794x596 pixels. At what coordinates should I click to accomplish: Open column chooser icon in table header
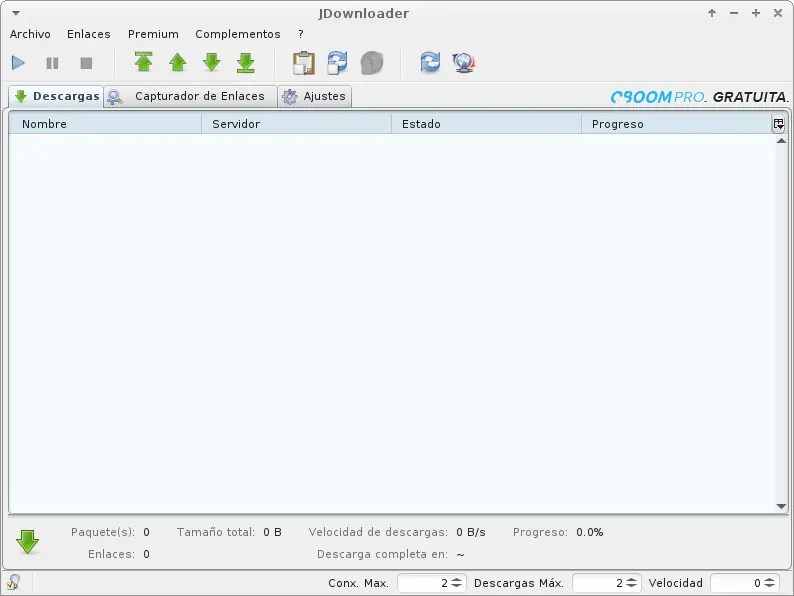coord(778,124)
